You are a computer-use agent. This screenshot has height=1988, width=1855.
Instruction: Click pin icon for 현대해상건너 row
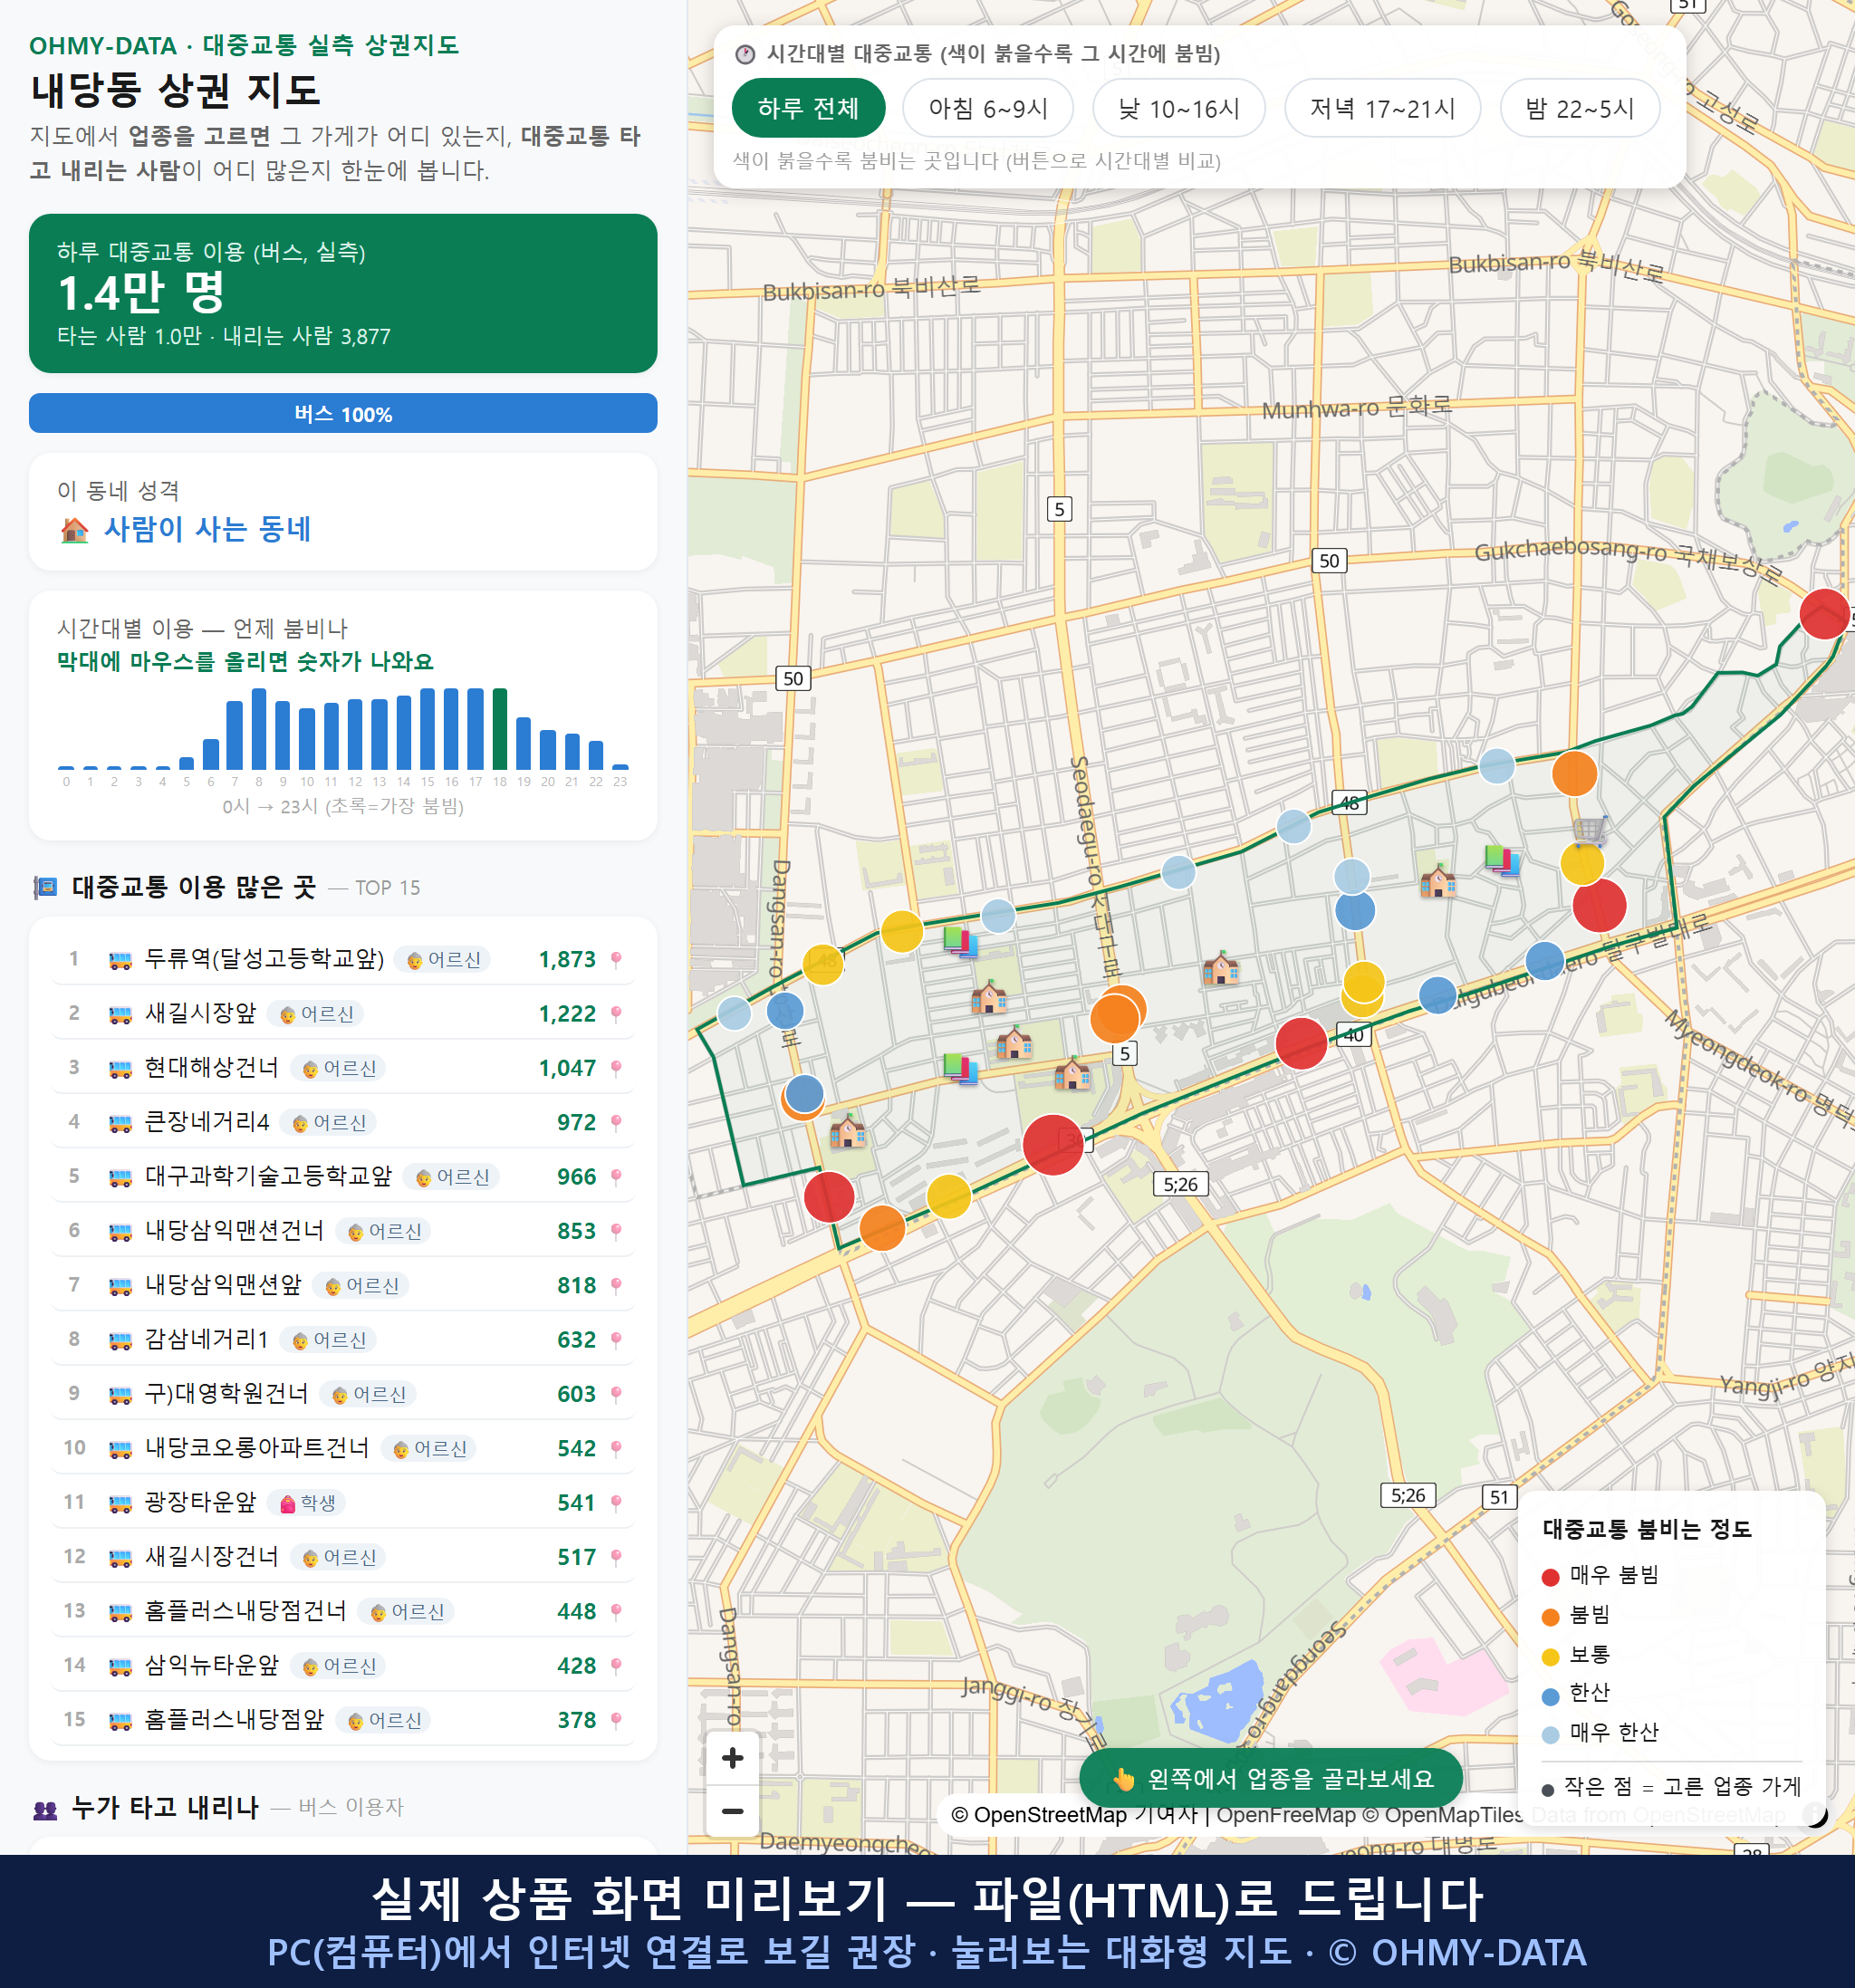[x=616, y=1067]
